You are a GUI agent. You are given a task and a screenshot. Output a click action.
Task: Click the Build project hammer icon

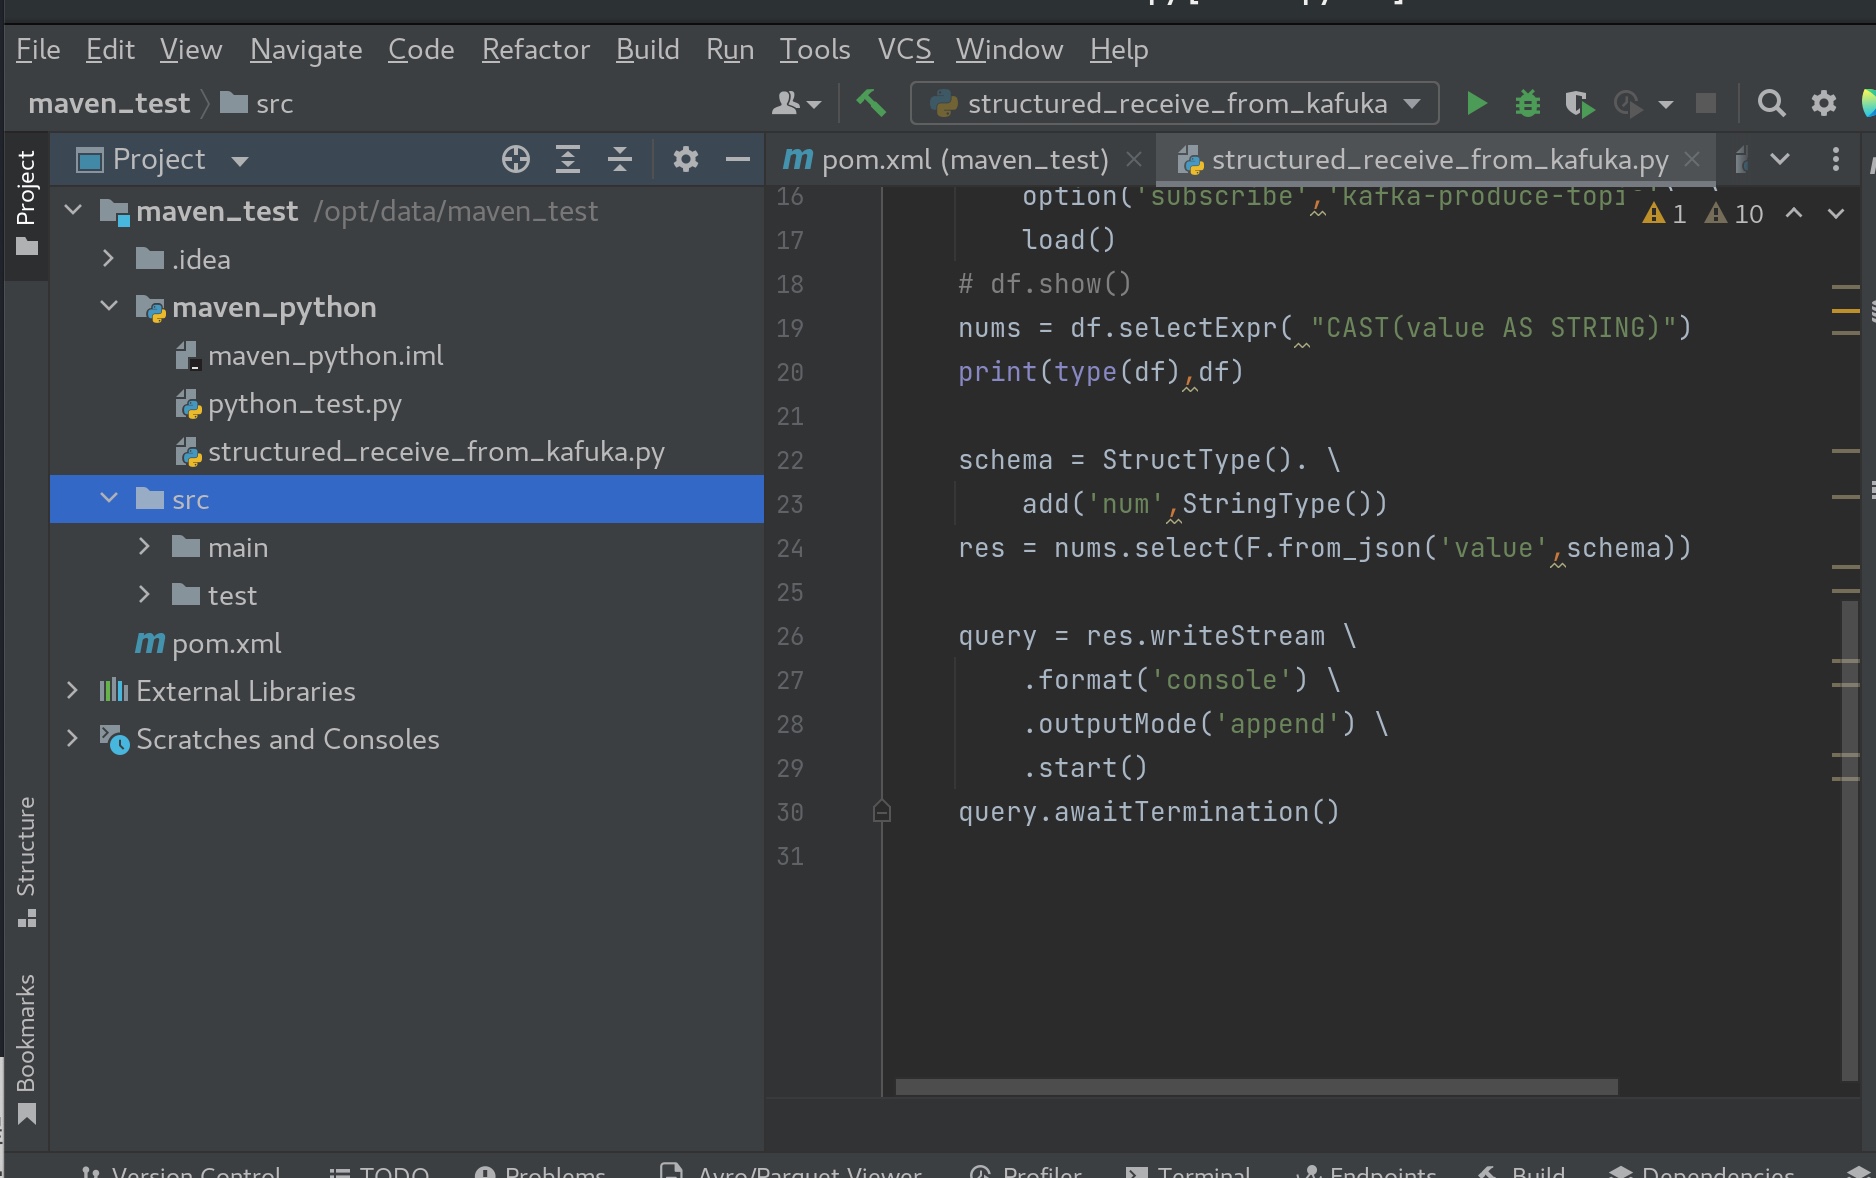tap(871, 103)
